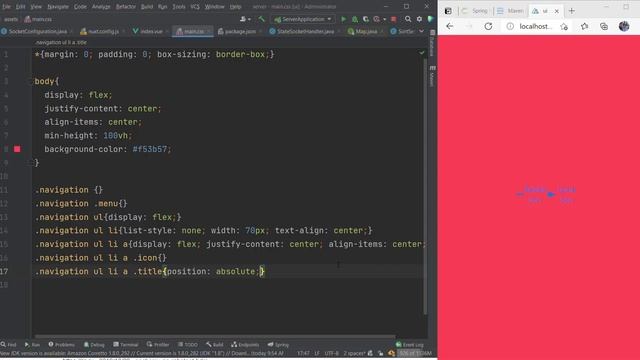
Task: Switch to Maven browser tab
Action: (510, 11)
